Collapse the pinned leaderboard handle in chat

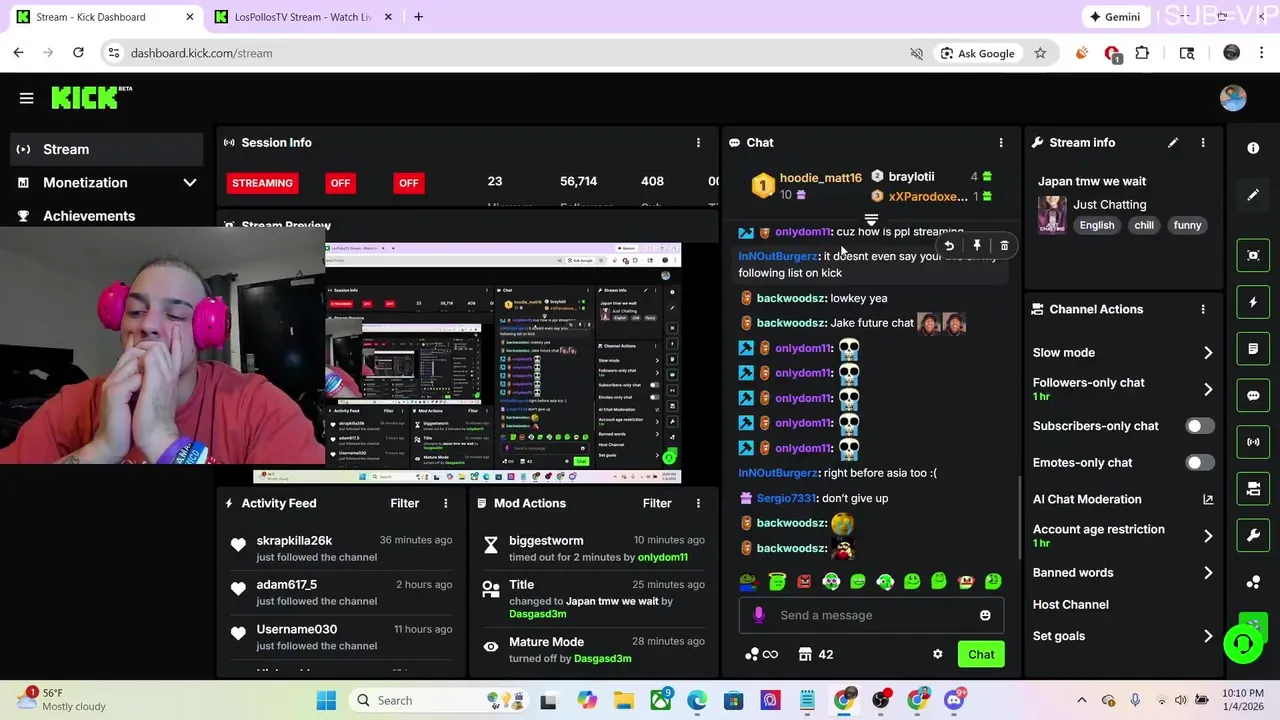pos(871,220)
